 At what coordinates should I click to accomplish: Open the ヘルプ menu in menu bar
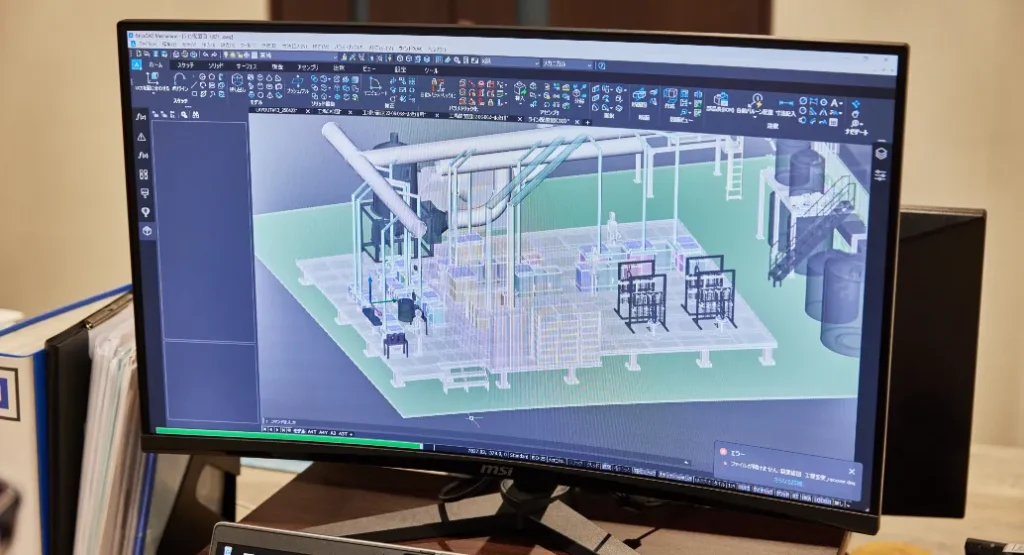436,49
